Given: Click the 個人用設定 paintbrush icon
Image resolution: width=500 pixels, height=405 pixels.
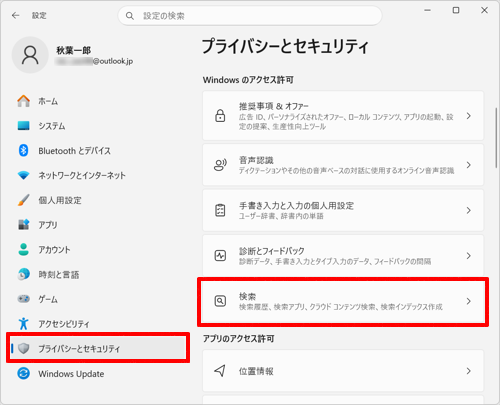Looking at the screenshot, I should pyautogui.click(x=23, y=200).
